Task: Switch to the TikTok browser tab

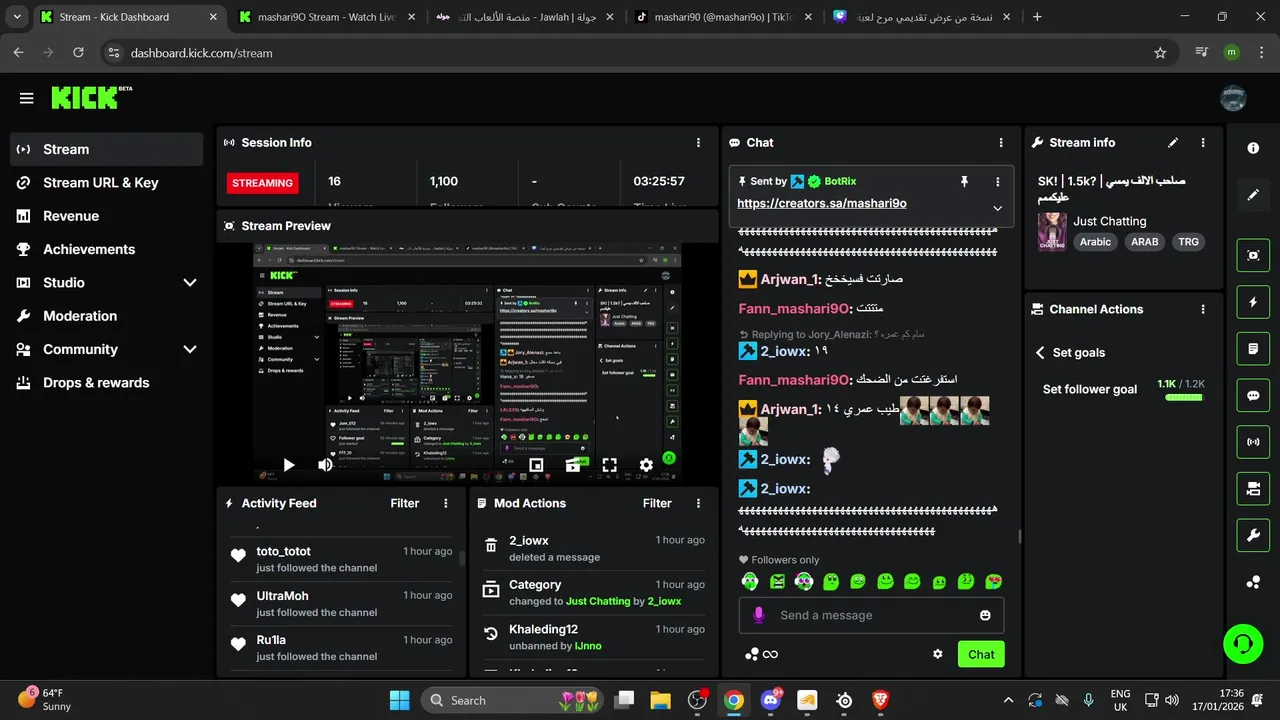Action: point(723,17)
